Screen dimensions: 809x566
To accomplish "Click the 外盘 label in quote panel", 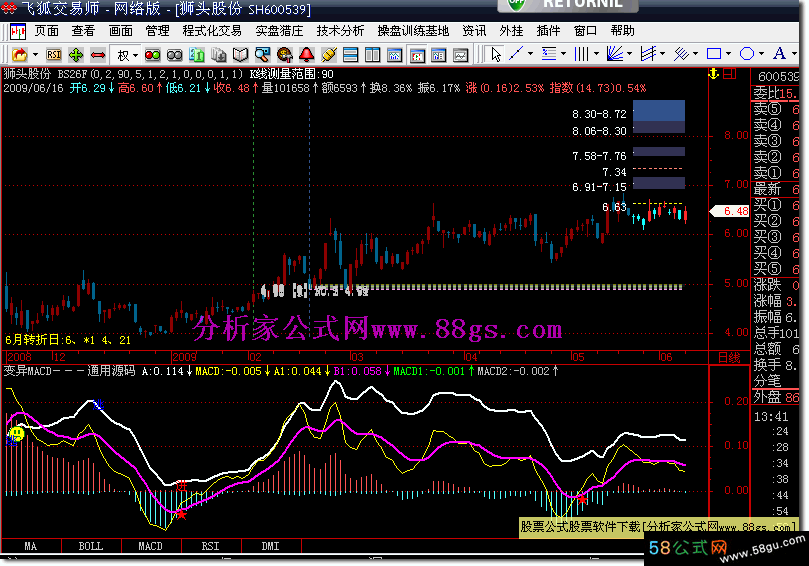I will click(x=767, y=397).
